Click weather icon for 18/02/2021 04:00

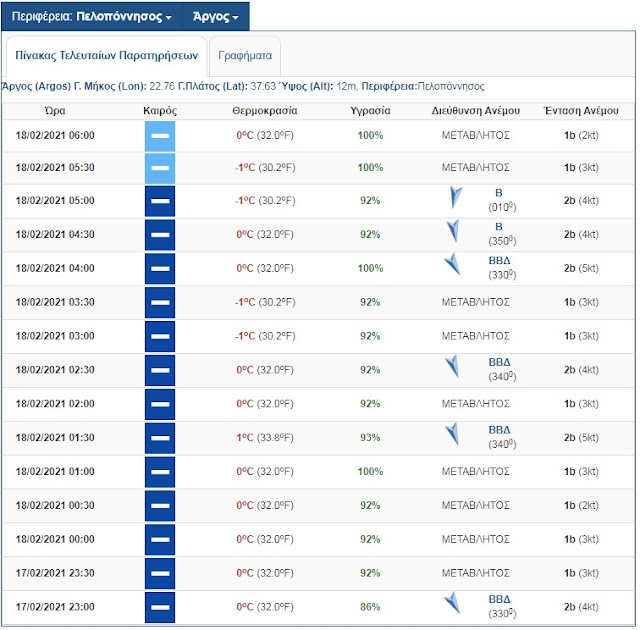click(x=160, y=269)
